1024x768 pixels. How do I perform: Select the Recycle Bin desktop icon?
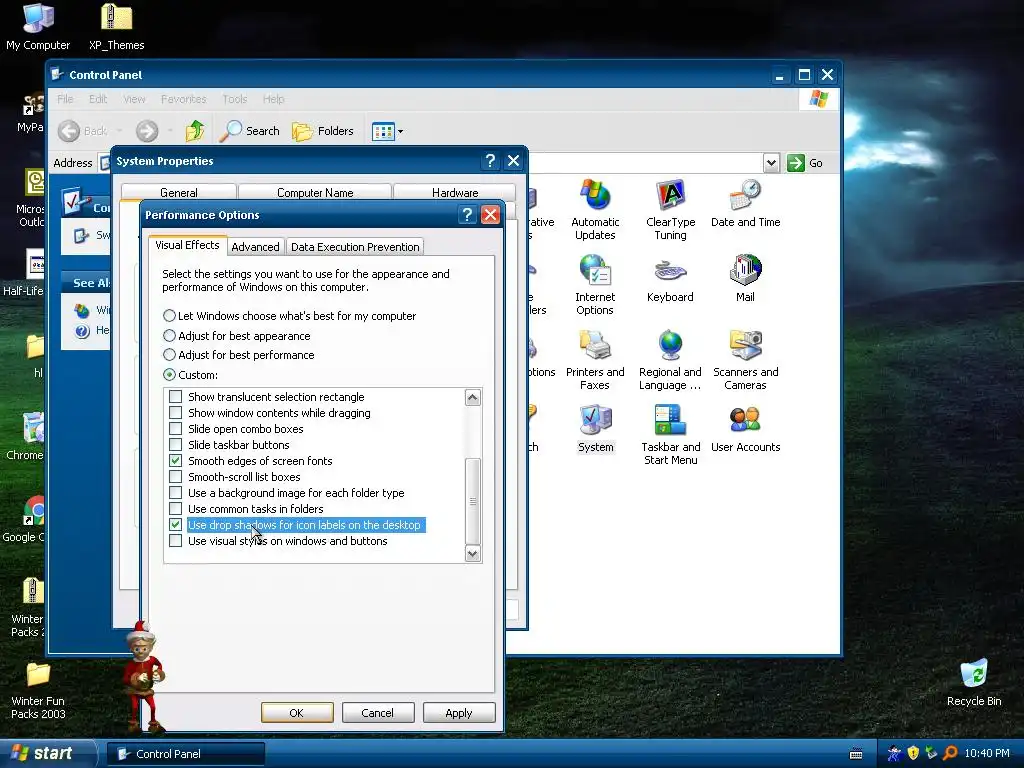point(974,683)
